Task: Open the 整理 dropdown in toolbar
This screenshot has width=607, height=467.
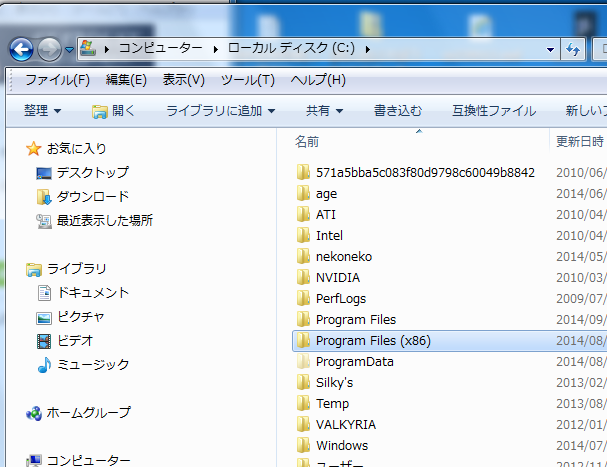Action: coord(43,111)
